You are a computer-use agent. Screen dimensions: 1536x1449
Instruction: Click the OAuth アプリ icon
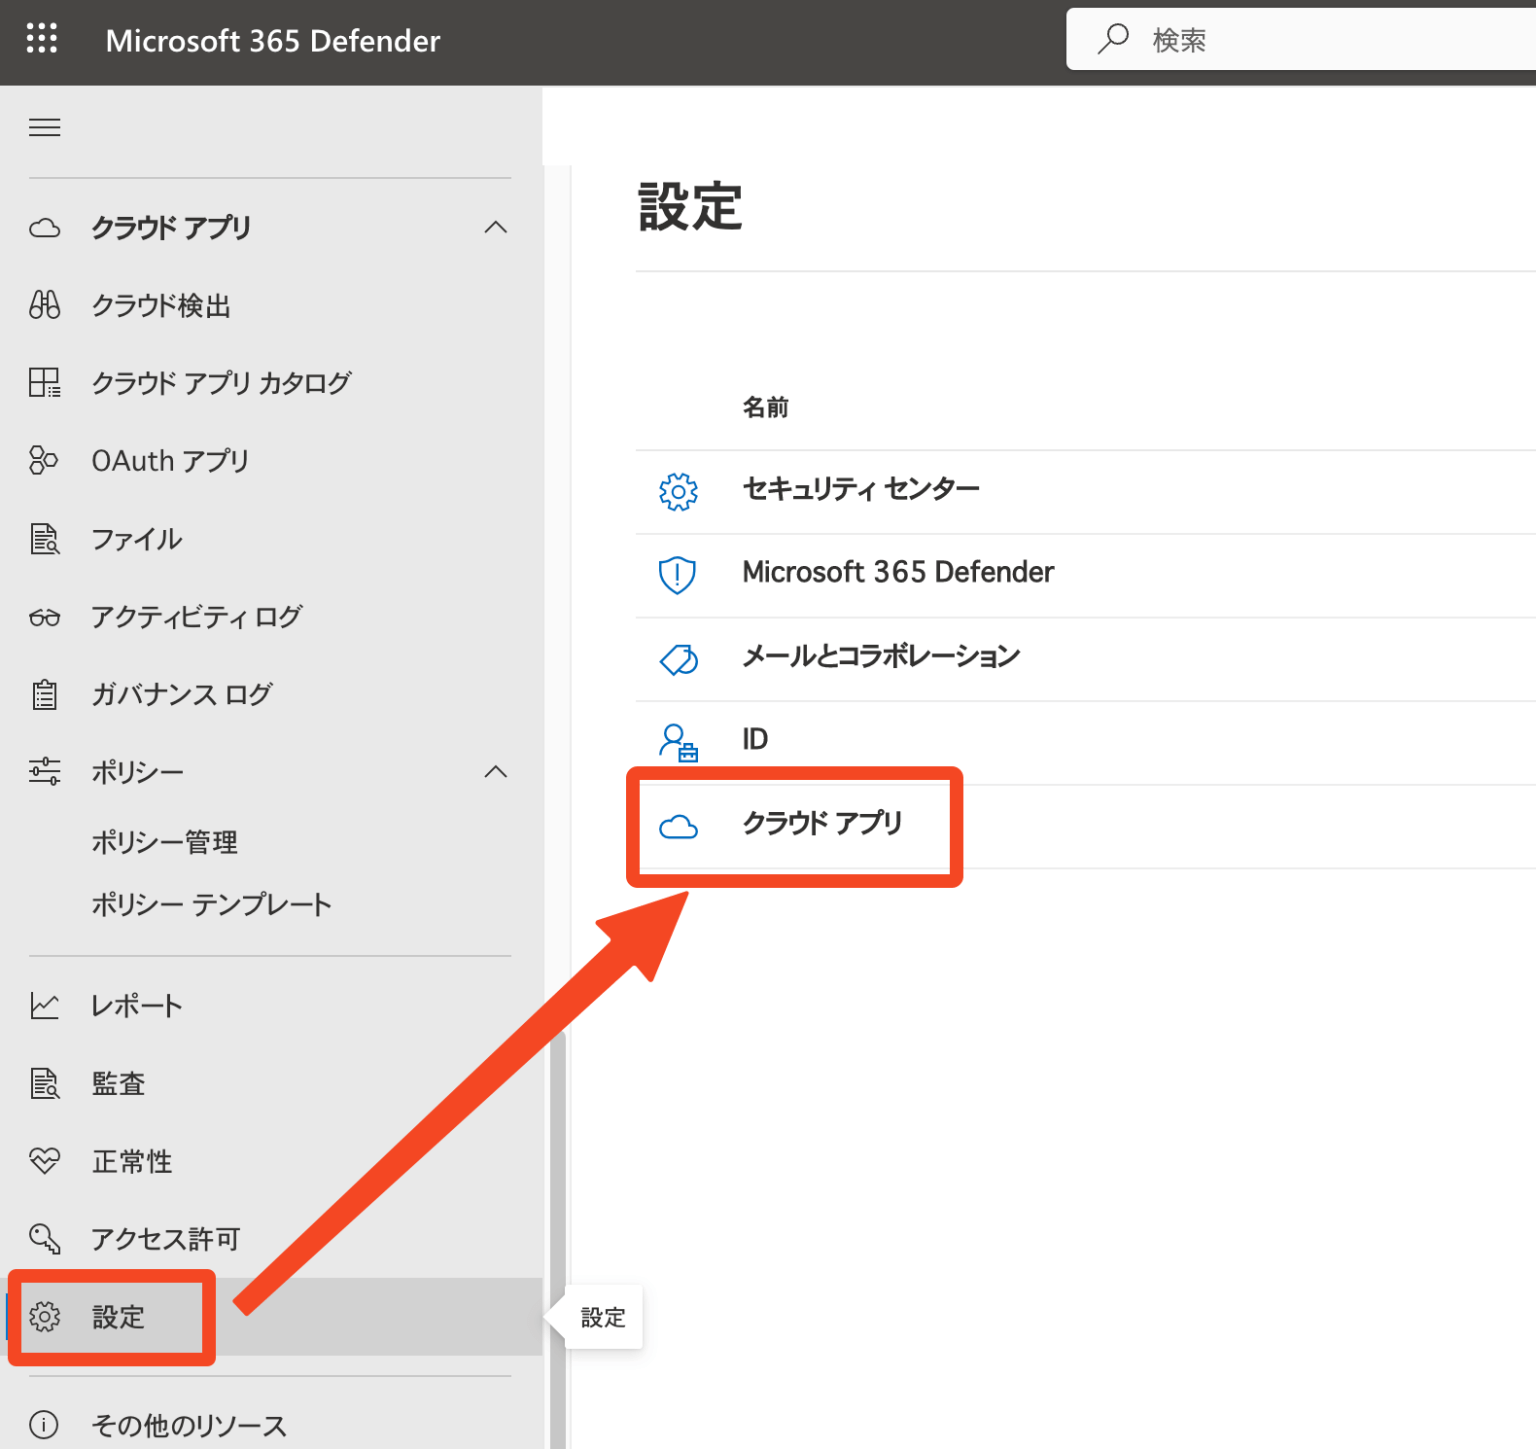tap(44, 460)
